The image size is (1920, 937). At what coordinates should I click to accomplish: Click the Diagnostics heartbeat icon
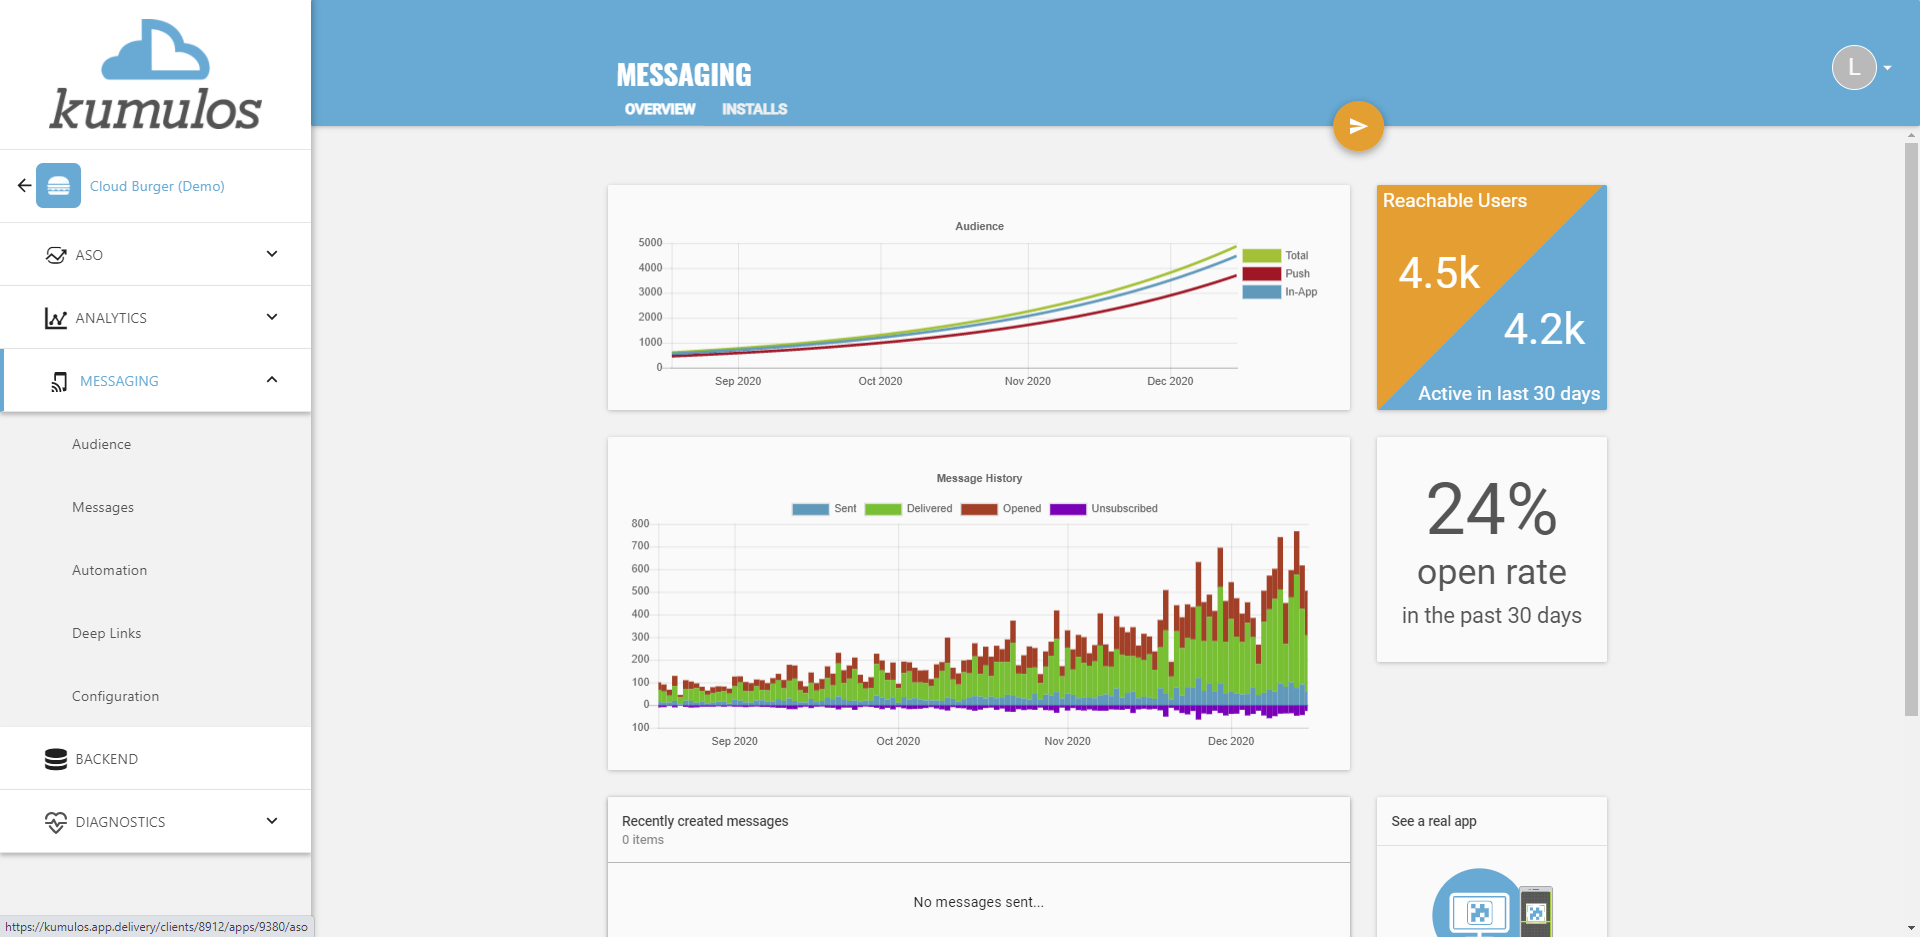click(x=56, y=822)
